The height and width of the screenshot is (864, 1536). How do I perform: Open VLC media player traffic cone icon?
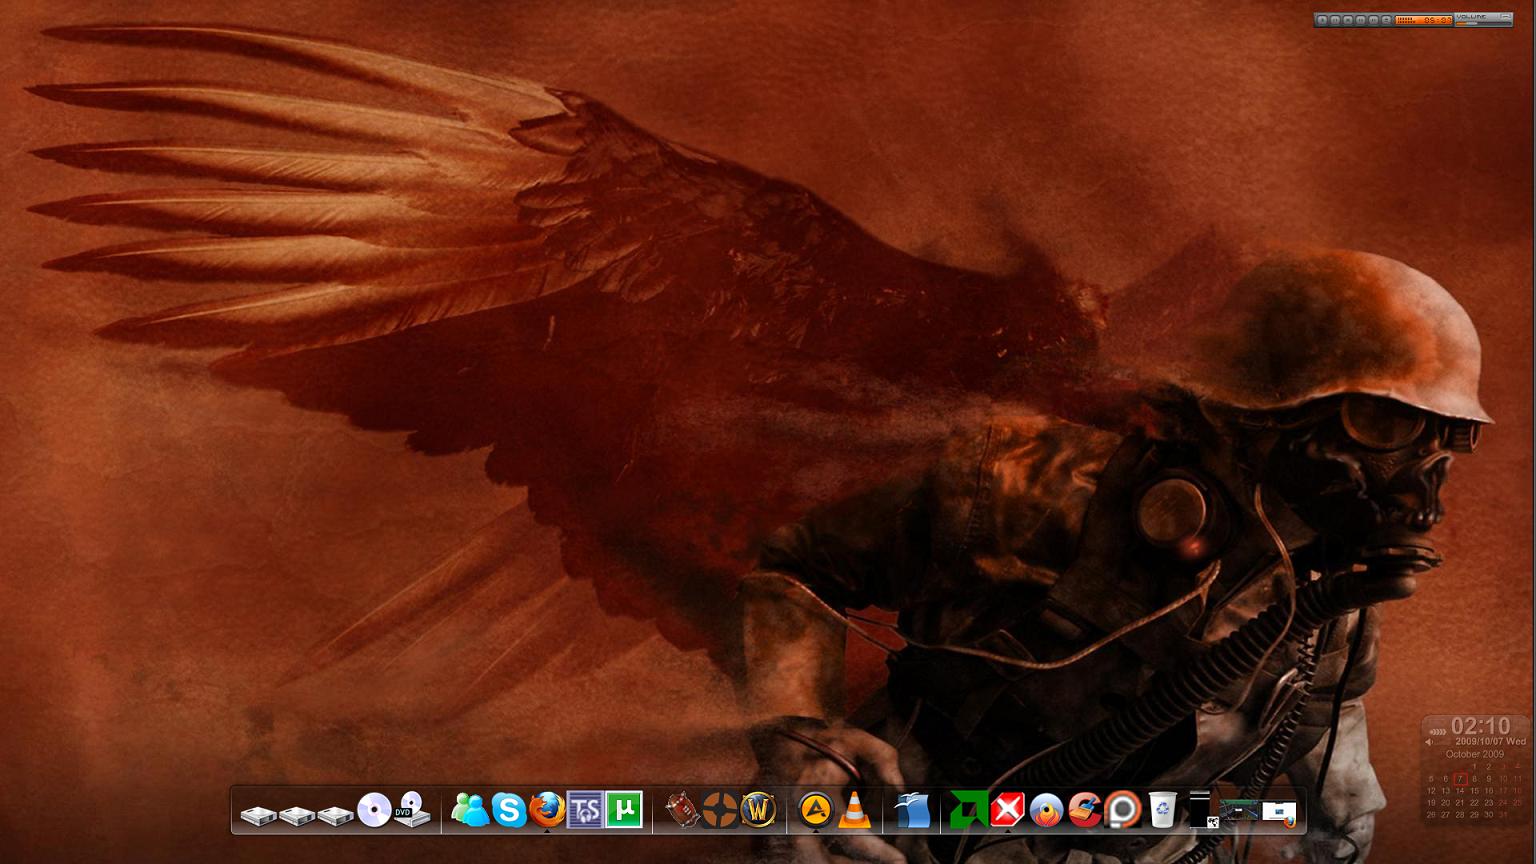[853, 810]
